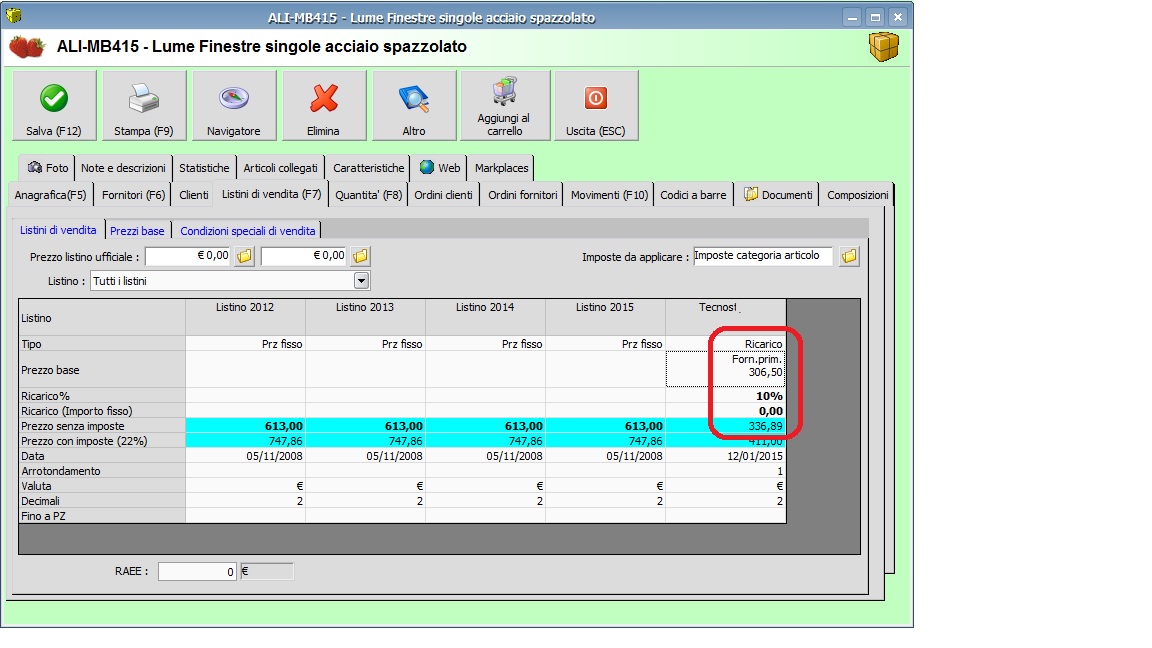Screen dimensions: 1152x648
Task: Open the Foto tab
Action: click(48, 168)
